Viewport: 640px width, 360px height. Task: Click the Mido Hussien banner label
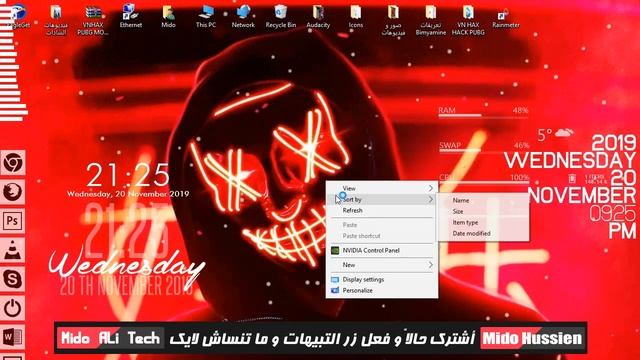pyautogui.click(x=532, y=338)
